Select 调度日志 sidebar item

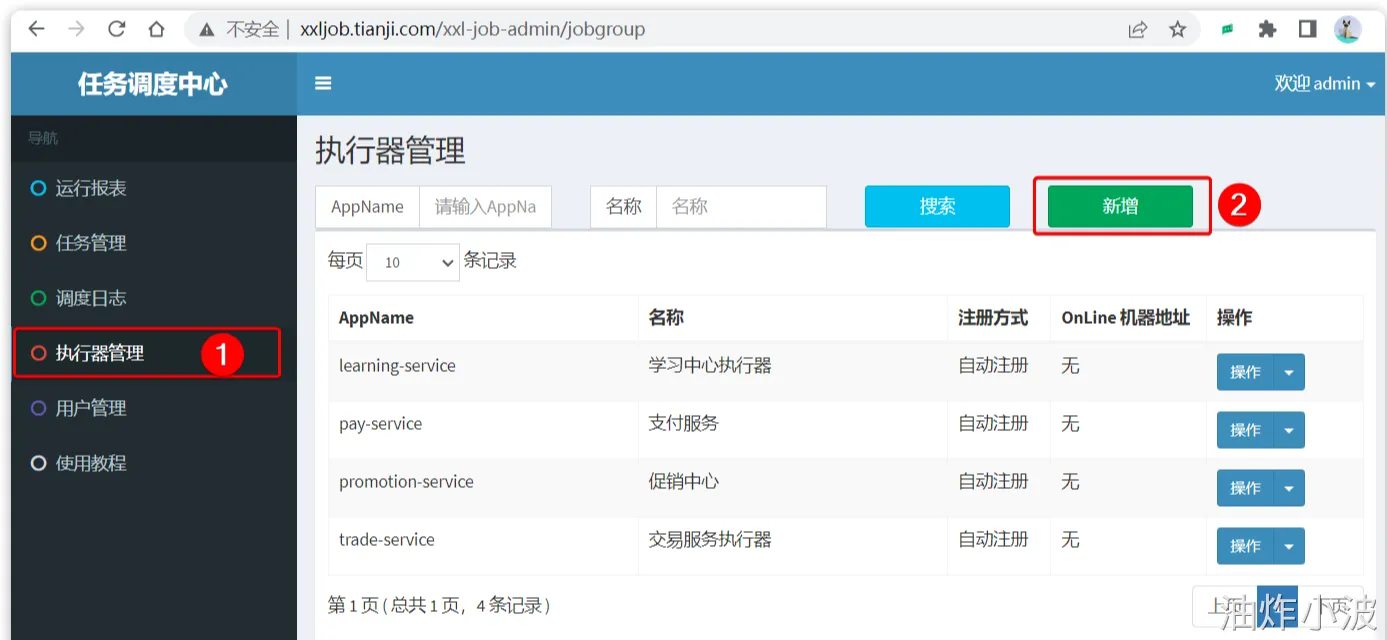click(91, 298)
